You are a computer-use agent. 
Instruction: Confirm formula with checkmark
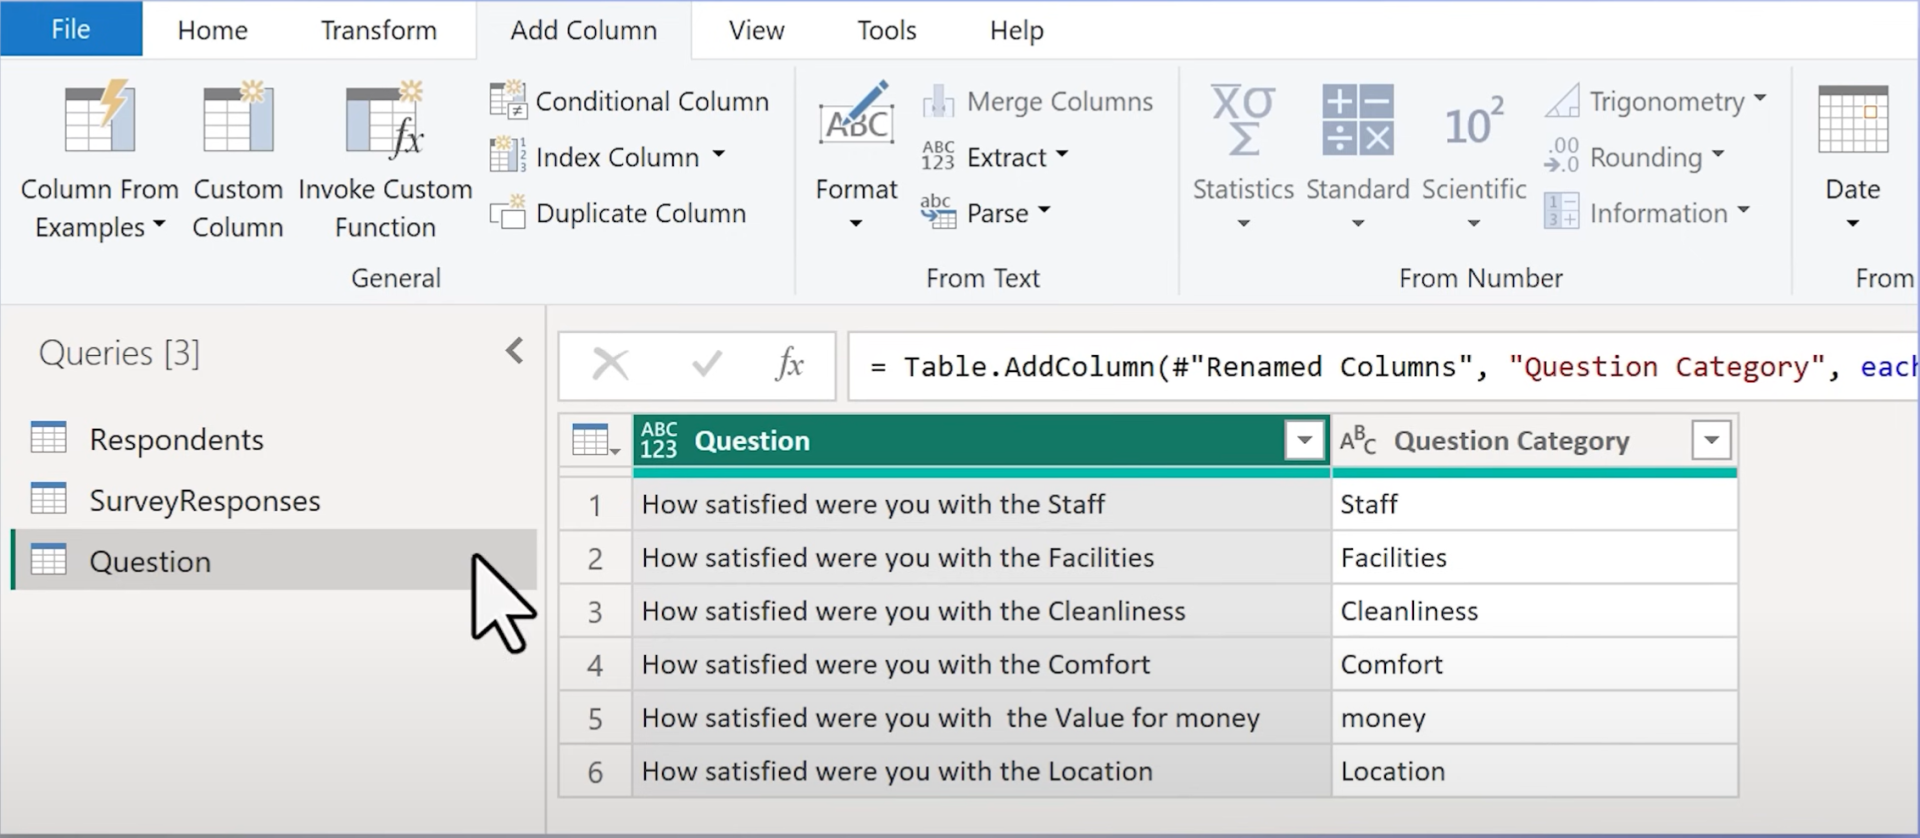click(x=707, y=365)
